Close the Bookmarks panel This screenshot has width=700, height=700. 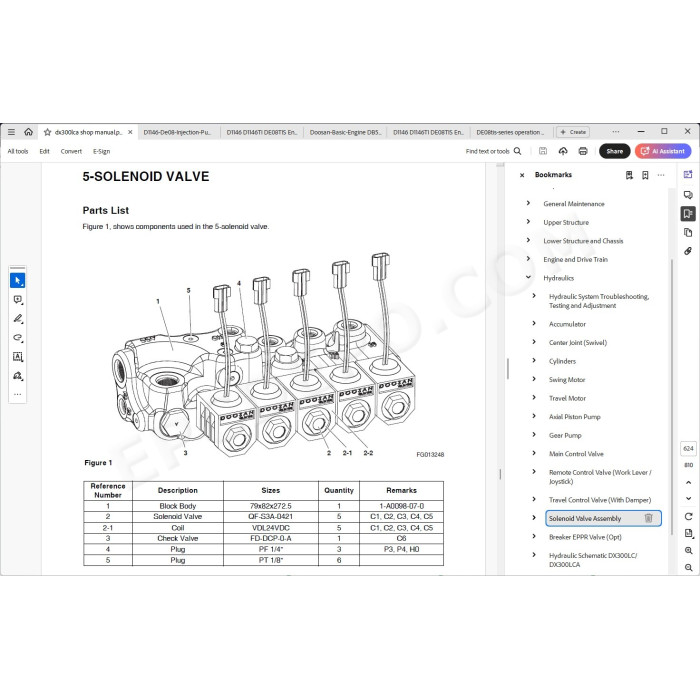(x=522, y=175)
